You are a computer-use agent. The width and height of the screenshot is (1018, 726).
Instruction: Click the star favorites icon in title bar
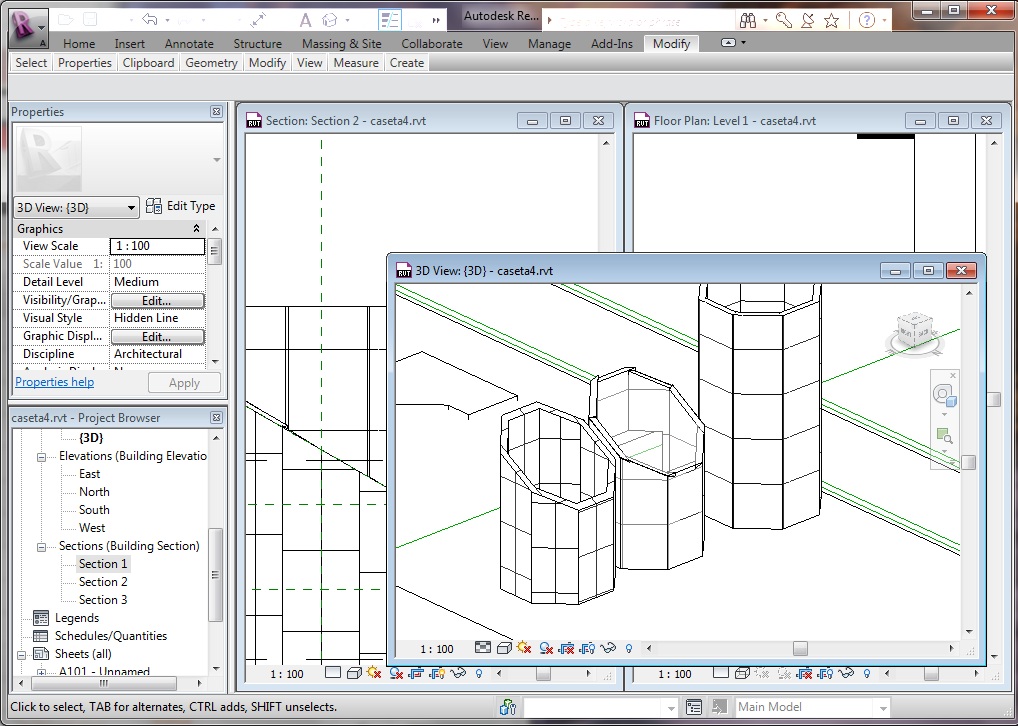coord(831,20)
